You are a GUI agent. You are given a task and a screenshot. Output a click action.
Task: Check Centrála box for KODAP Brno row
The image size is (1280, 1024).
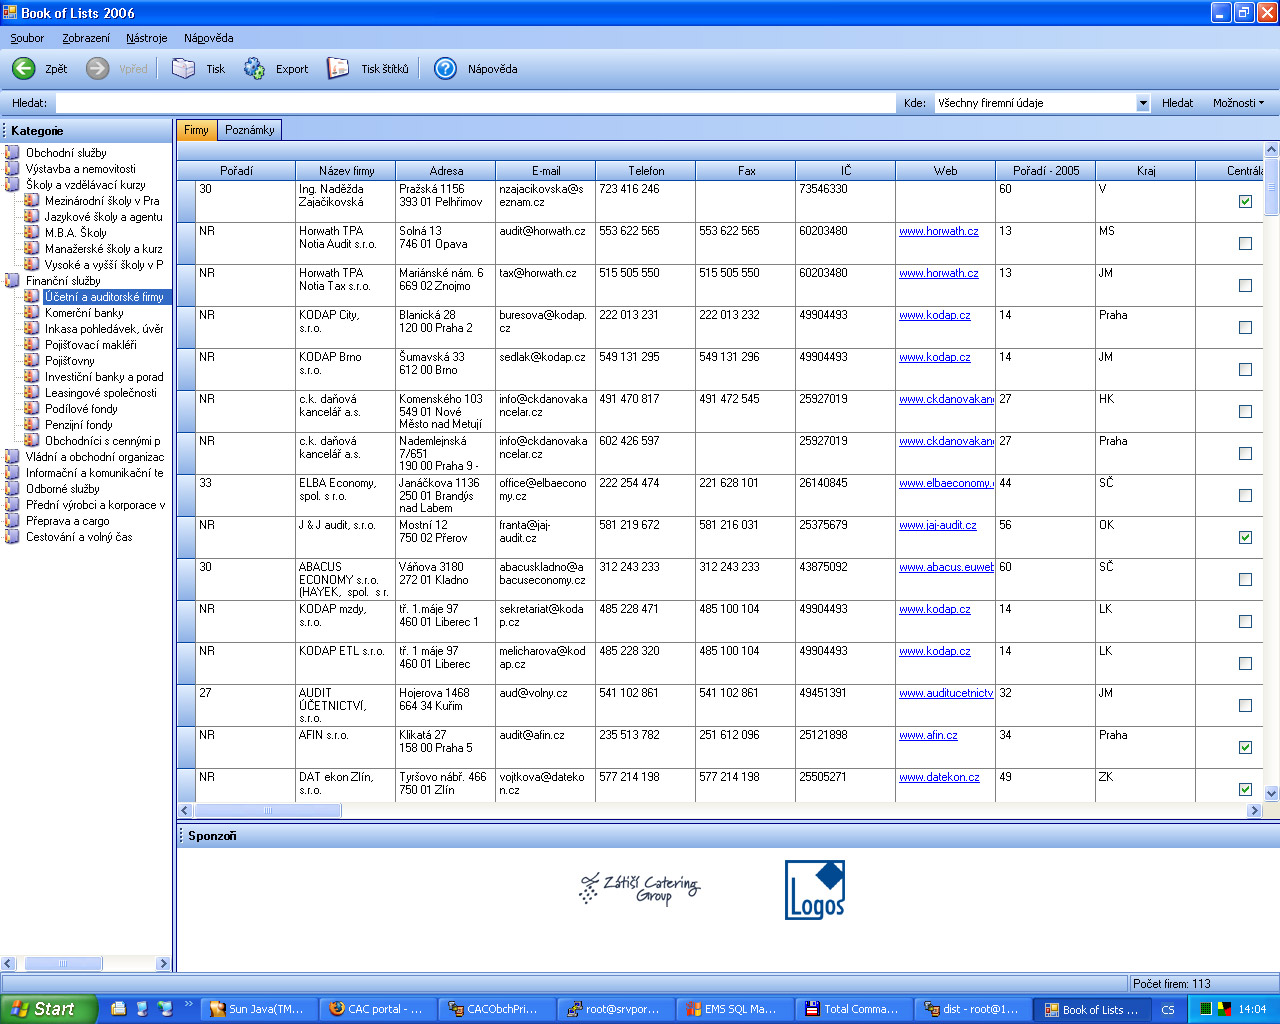(x=1245, y=369)
